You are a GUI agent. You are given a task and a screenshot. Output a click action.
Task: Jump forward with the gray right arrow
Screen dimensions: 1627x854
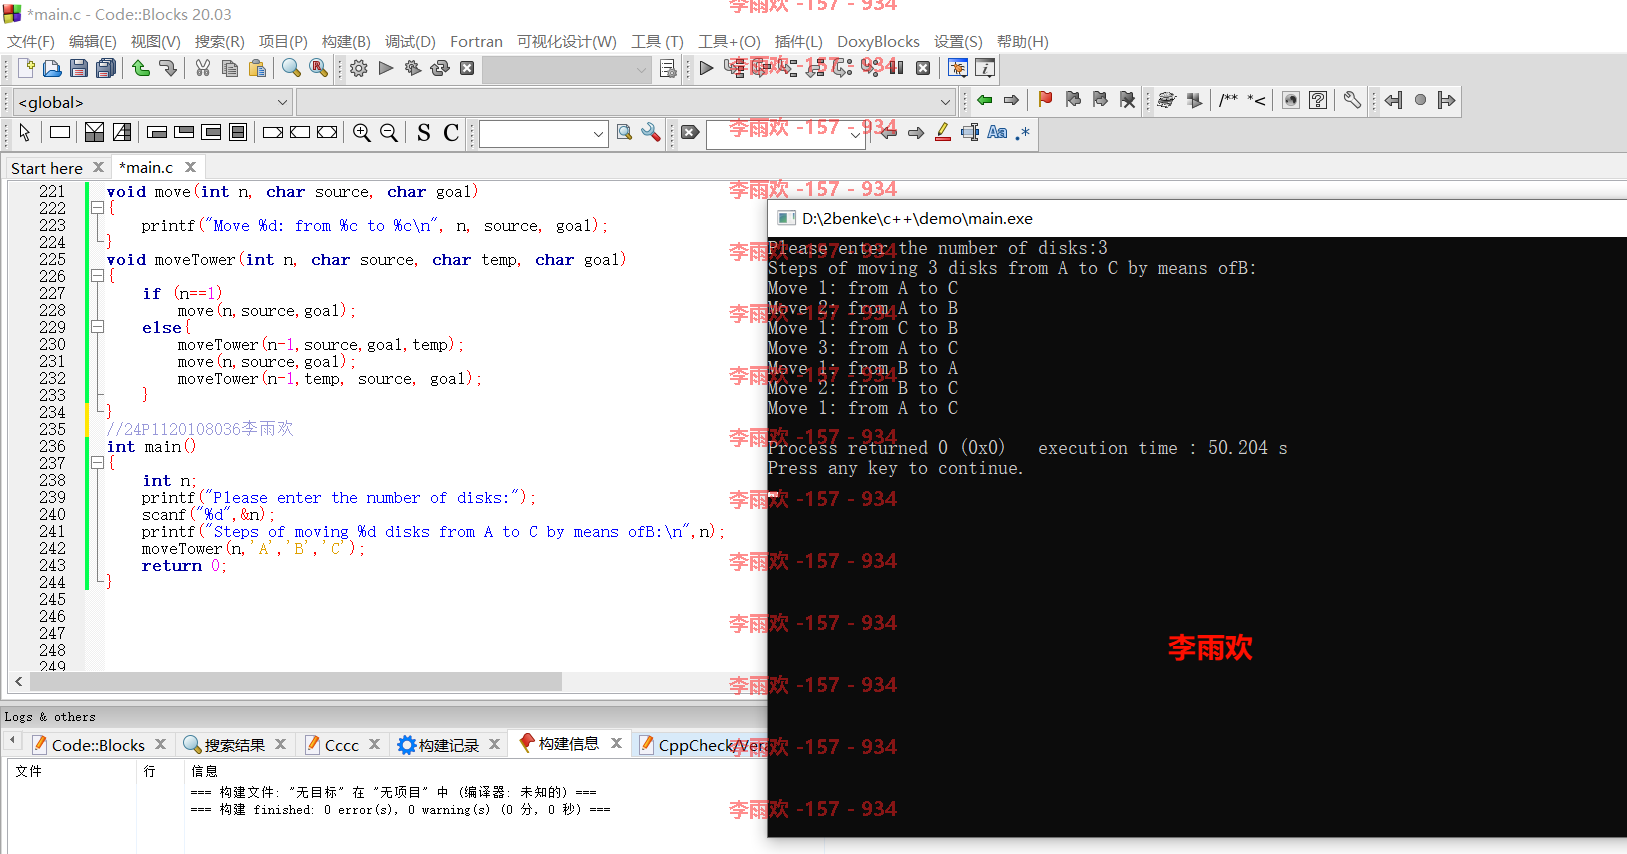[x=1012, y=100]
